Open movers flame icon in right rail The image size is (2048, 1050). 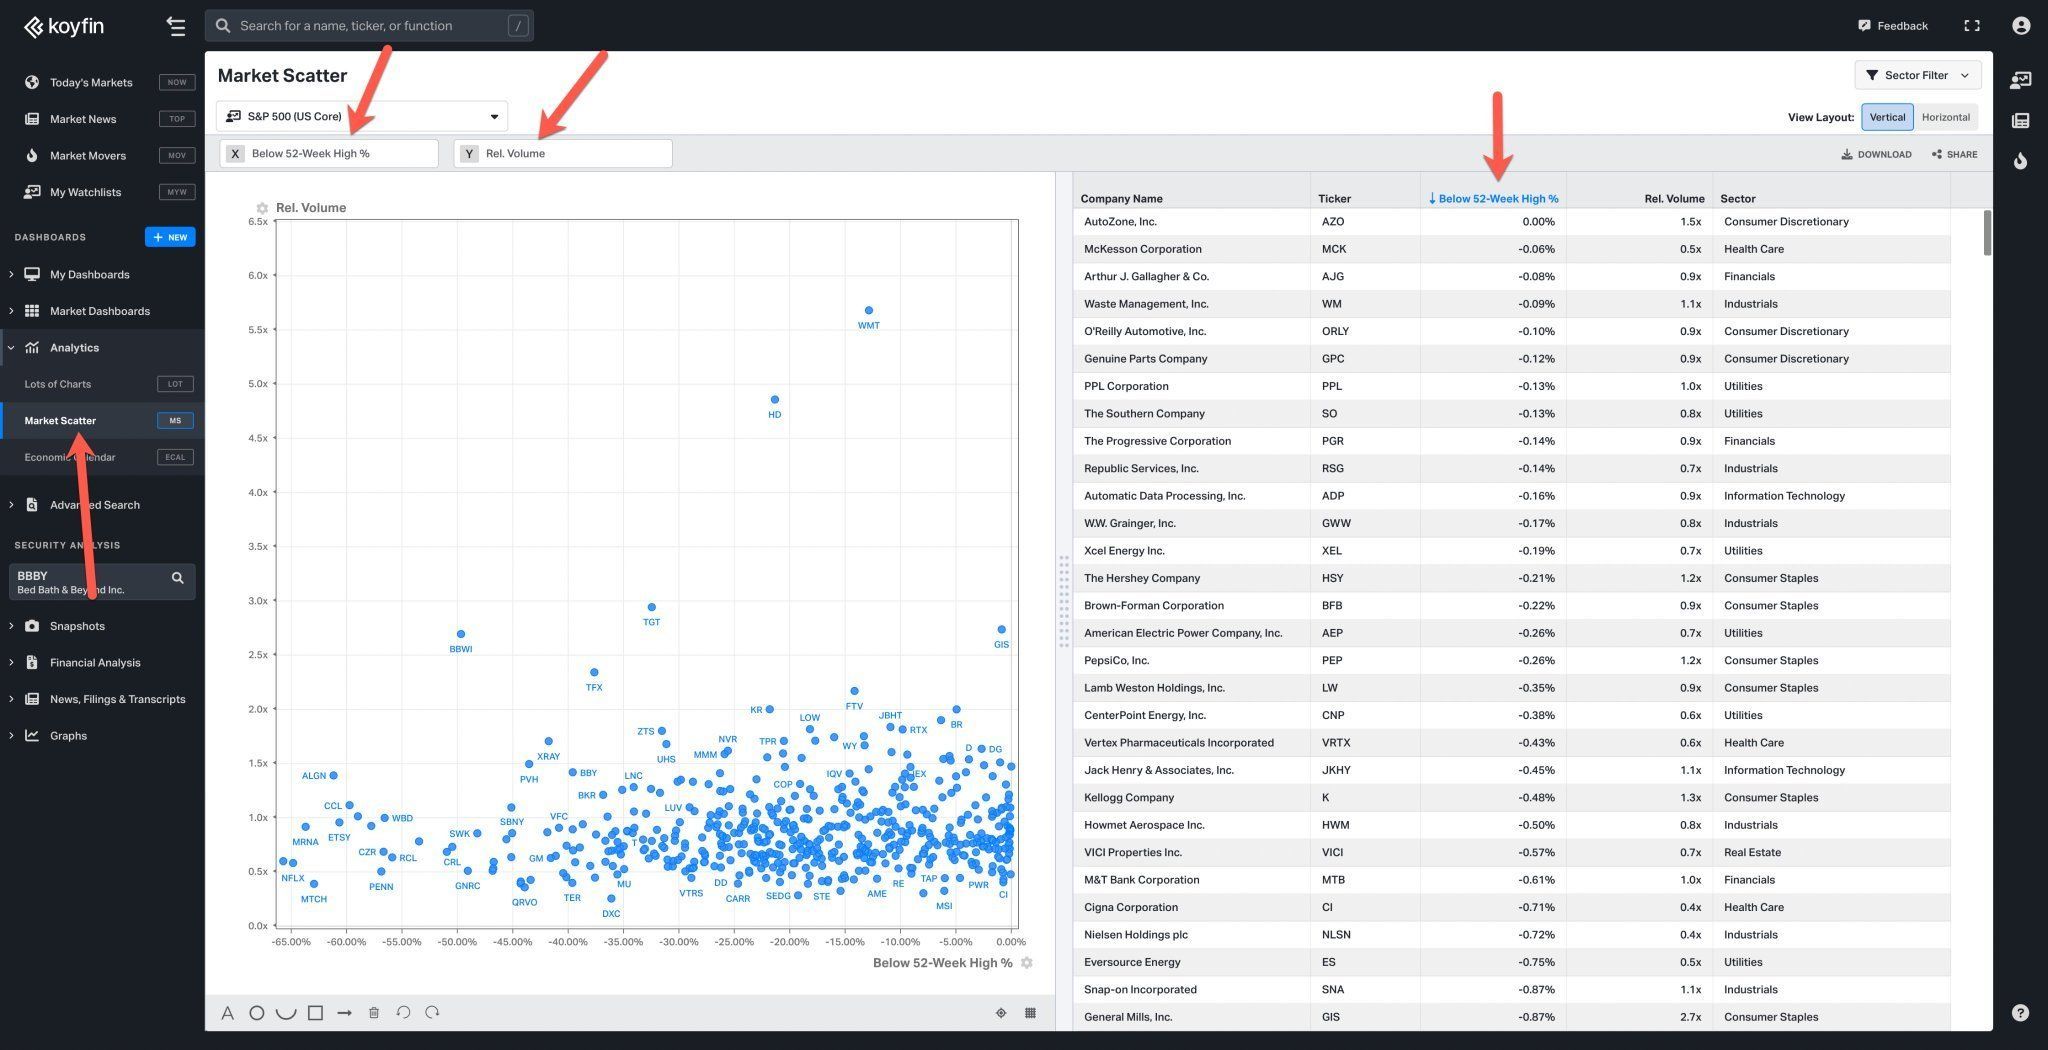click(x=2020, y=161)
